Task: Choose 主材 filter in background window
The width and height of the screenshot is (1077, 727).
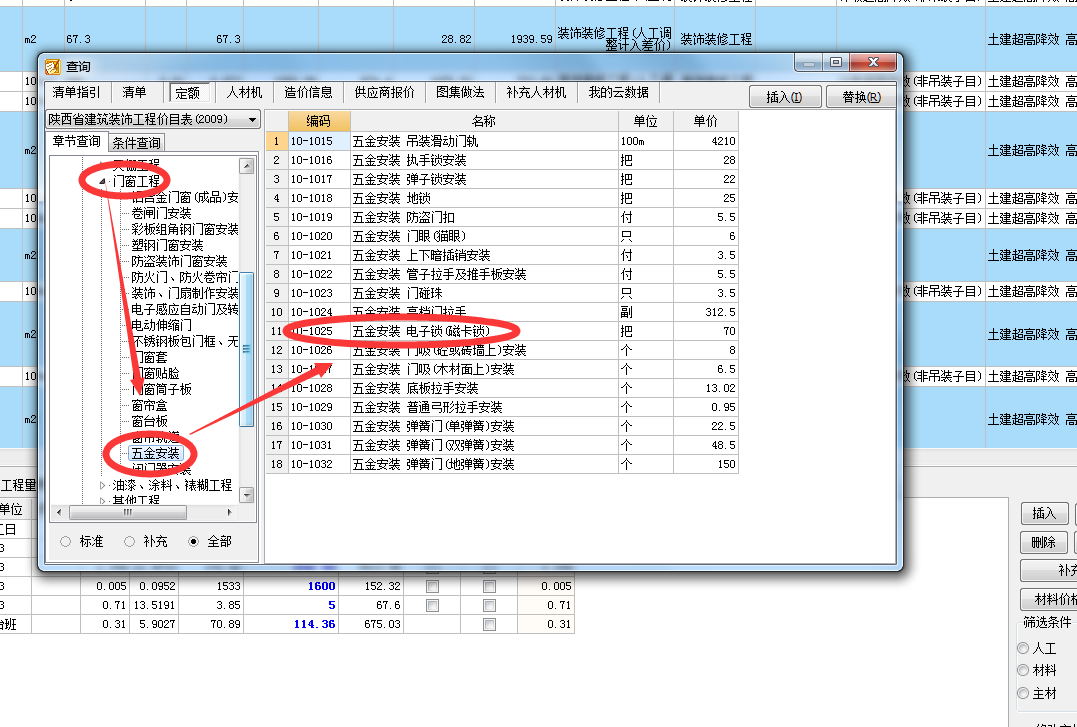Action: 1023,693
